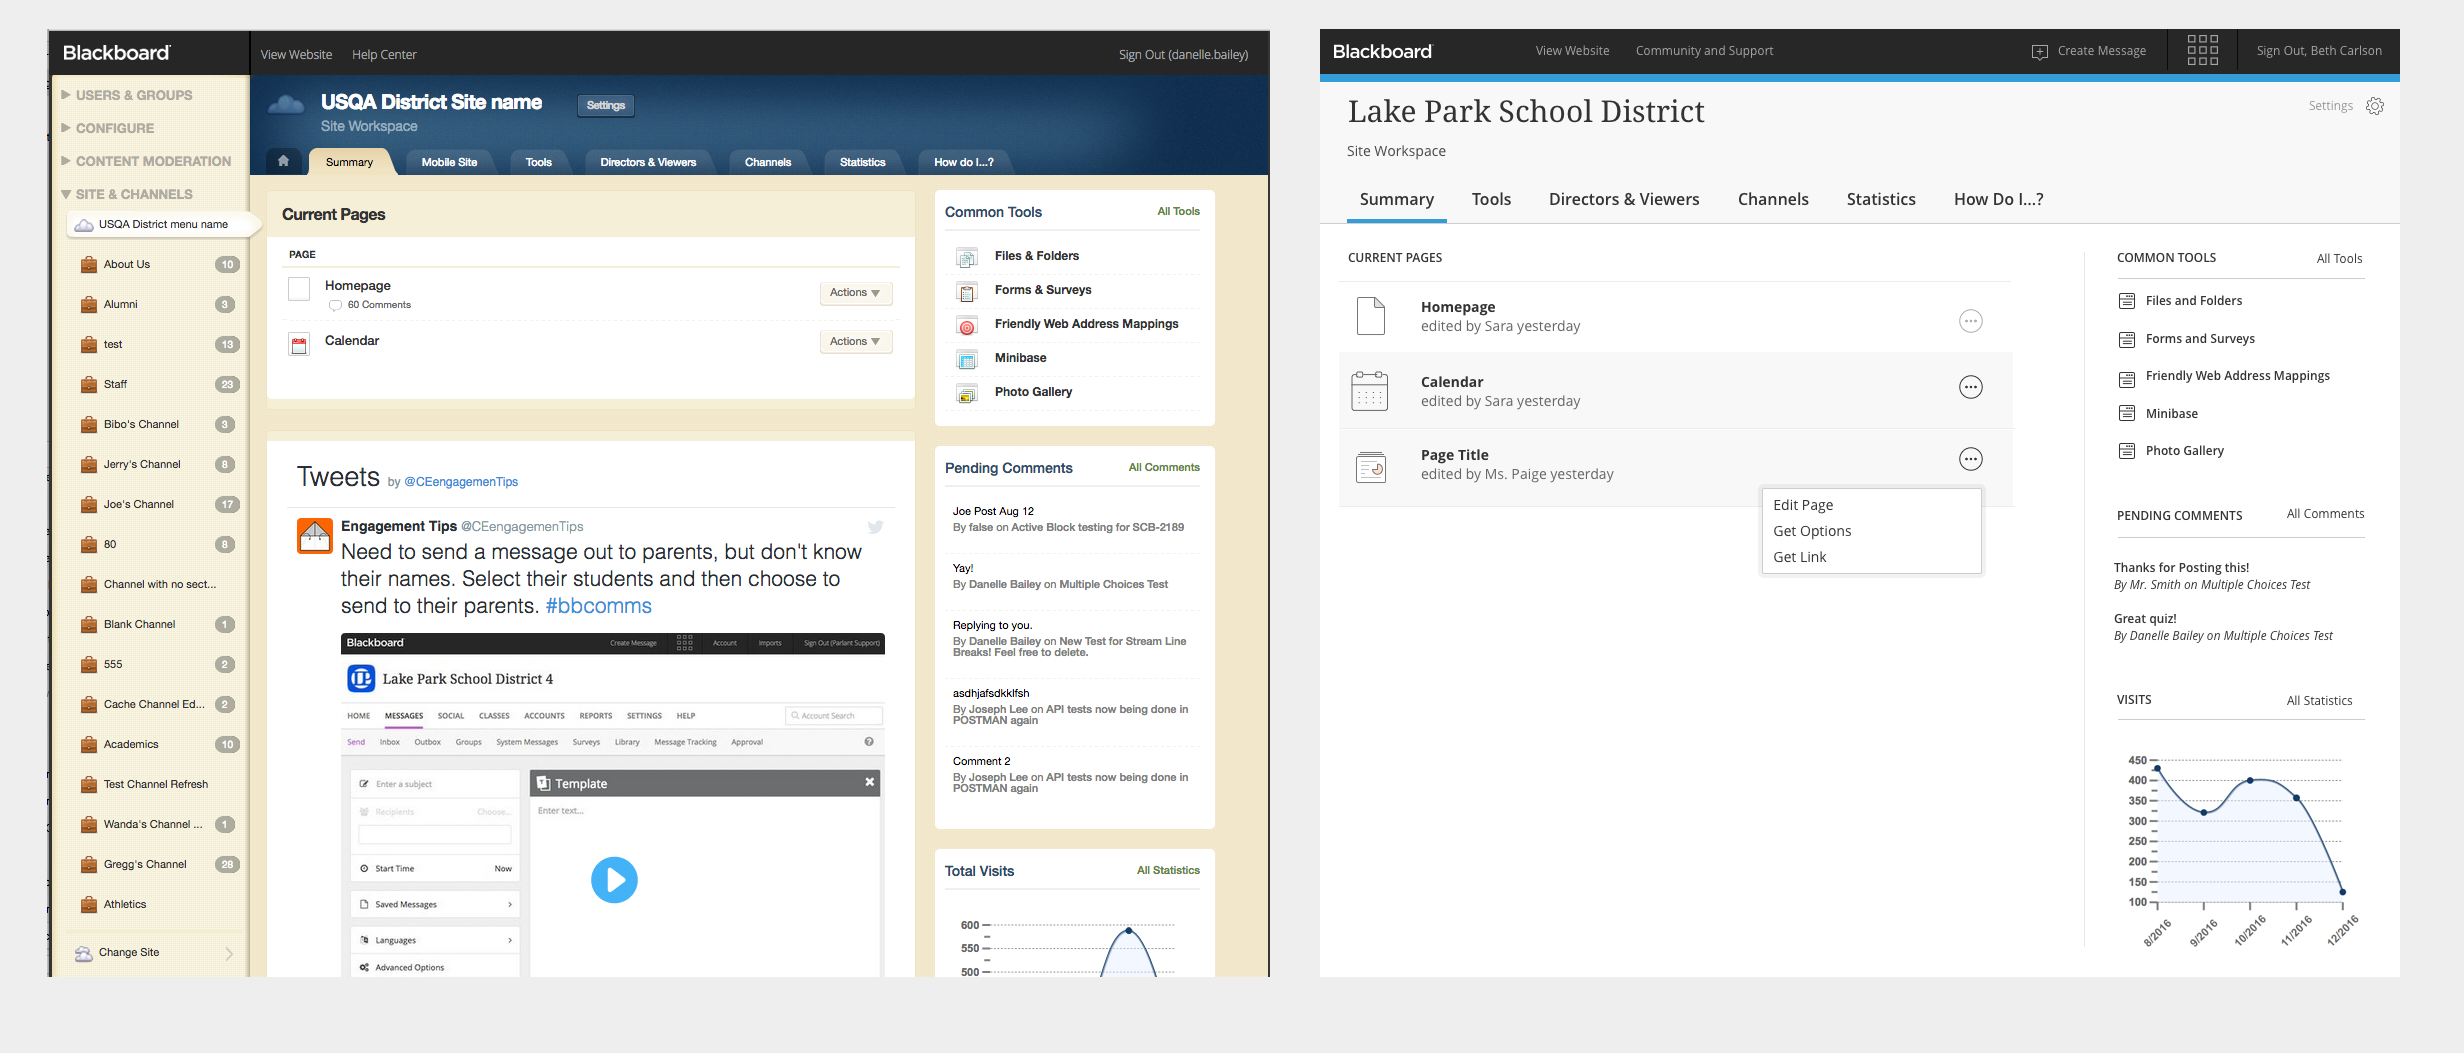Click the Engagement Tips avatar in tweet

pyautogui.click(x=315, y=536)
